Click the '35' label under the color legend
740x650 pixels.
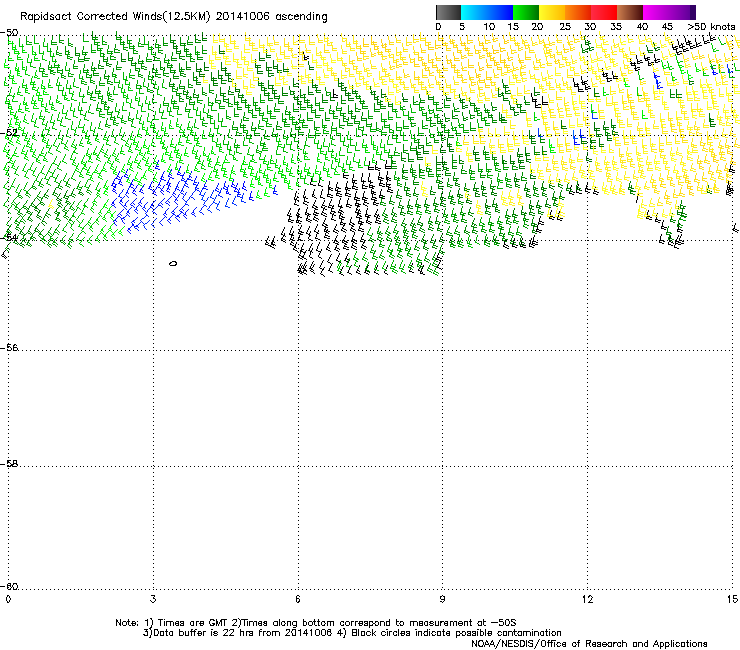(x=616, y=27)
